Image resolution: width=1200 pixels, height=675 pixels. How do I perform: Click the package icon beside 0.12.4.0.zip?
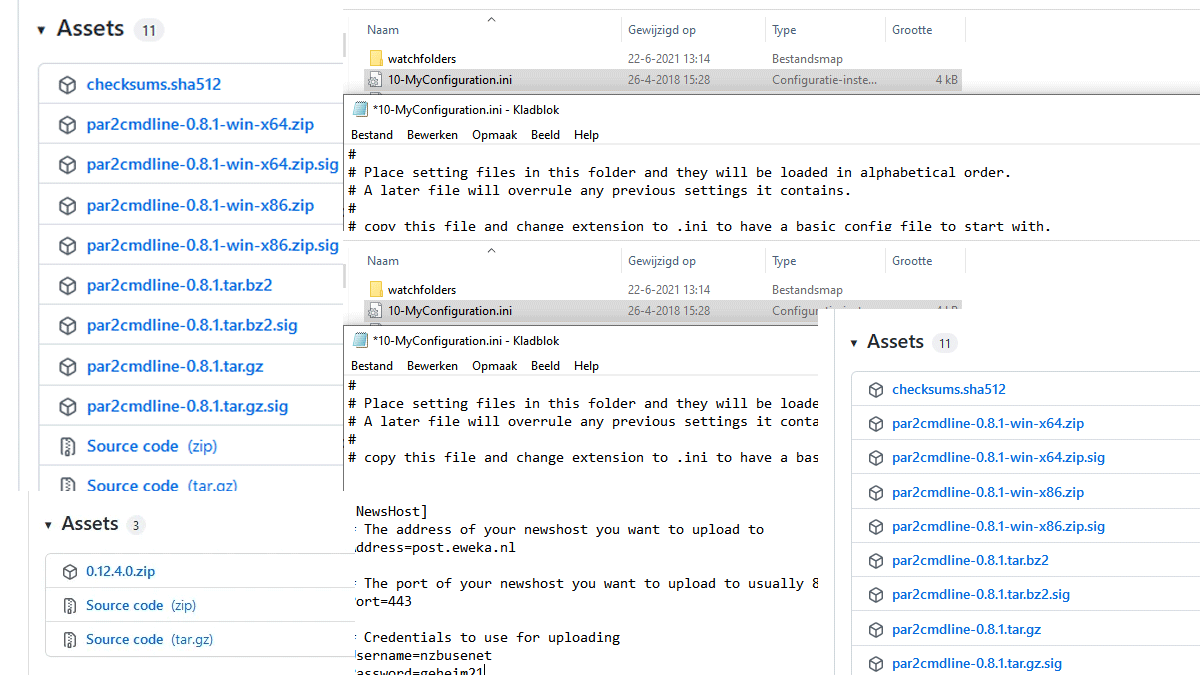(70, 572)
